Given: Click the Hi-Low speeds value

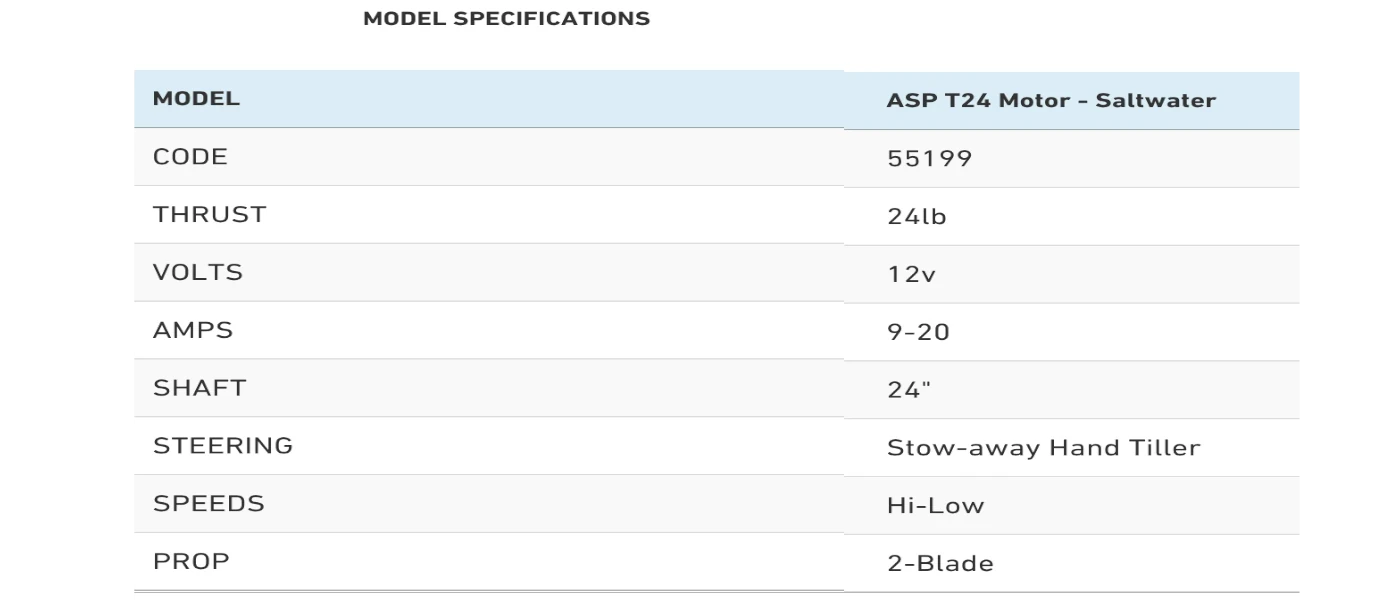Looking at the screenshot, I should 935,505.
